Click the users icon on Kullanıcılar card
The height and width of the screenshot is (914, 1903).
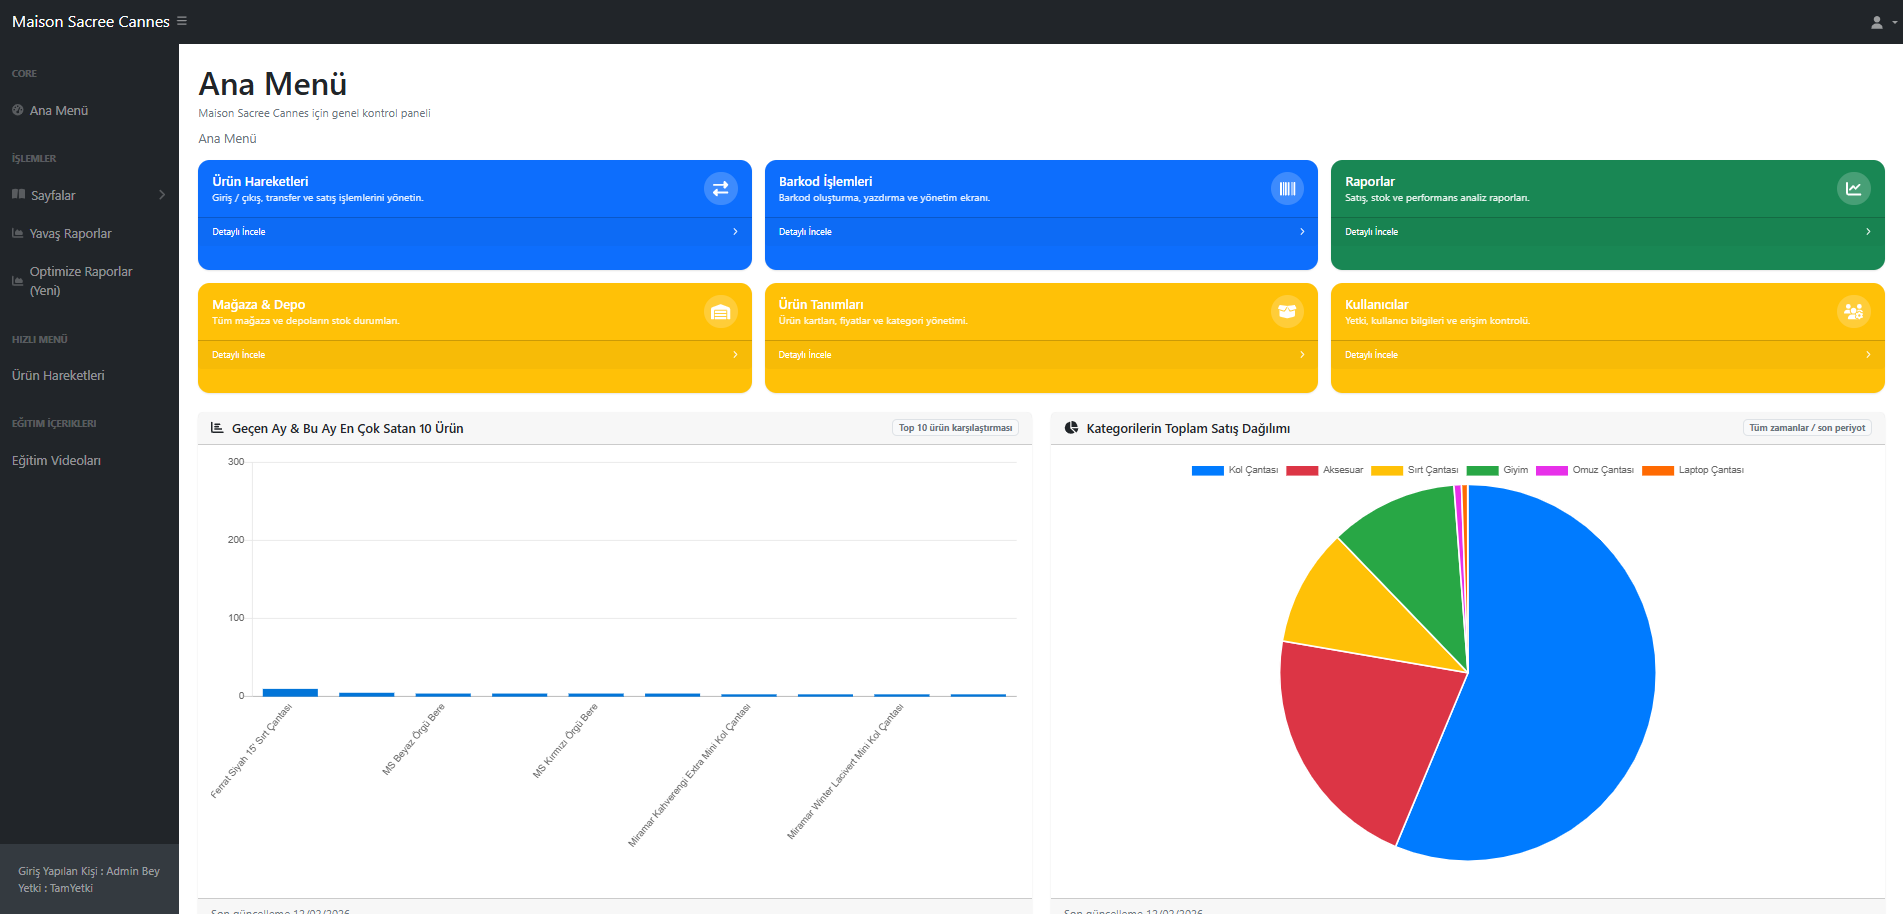1853,312
